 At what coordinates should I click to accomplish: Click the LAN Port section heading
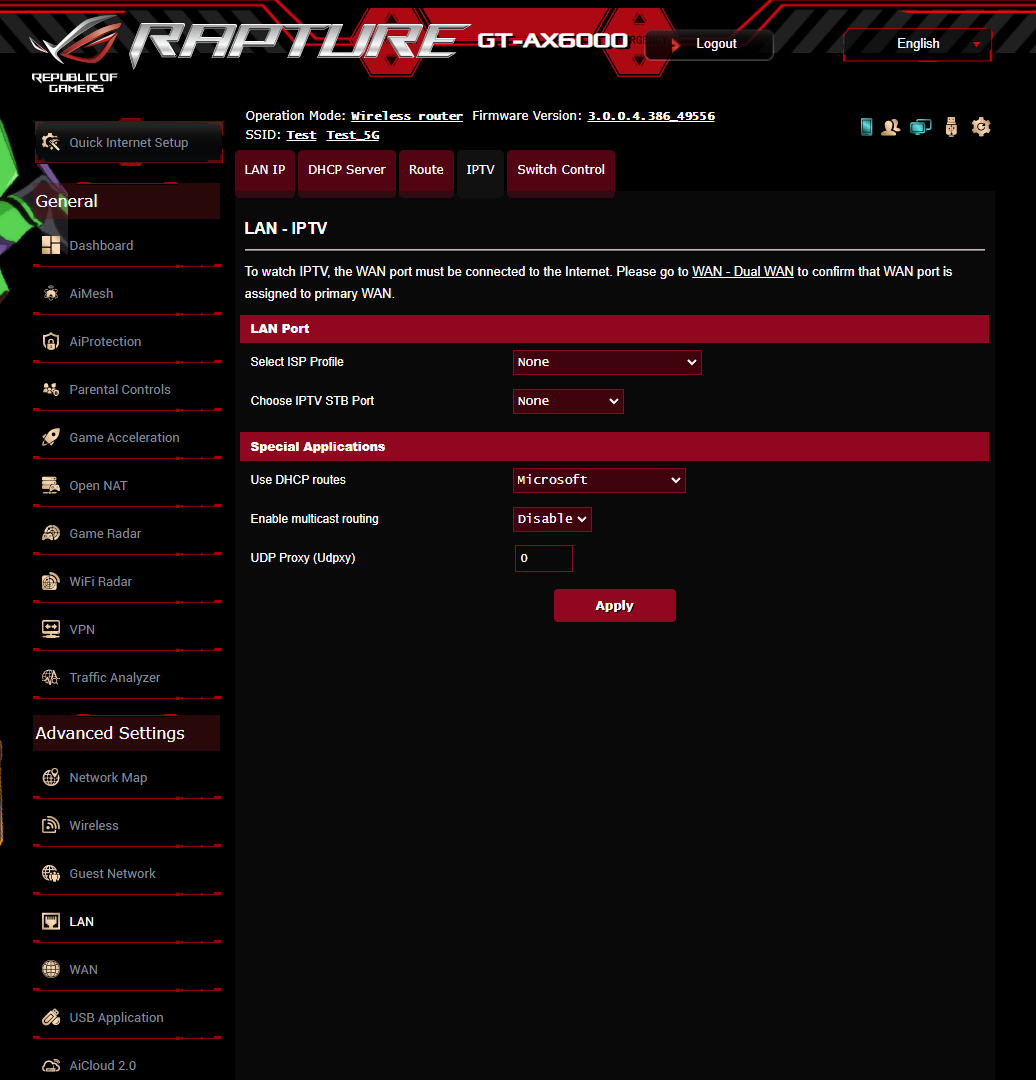click(x=280, y=329)
